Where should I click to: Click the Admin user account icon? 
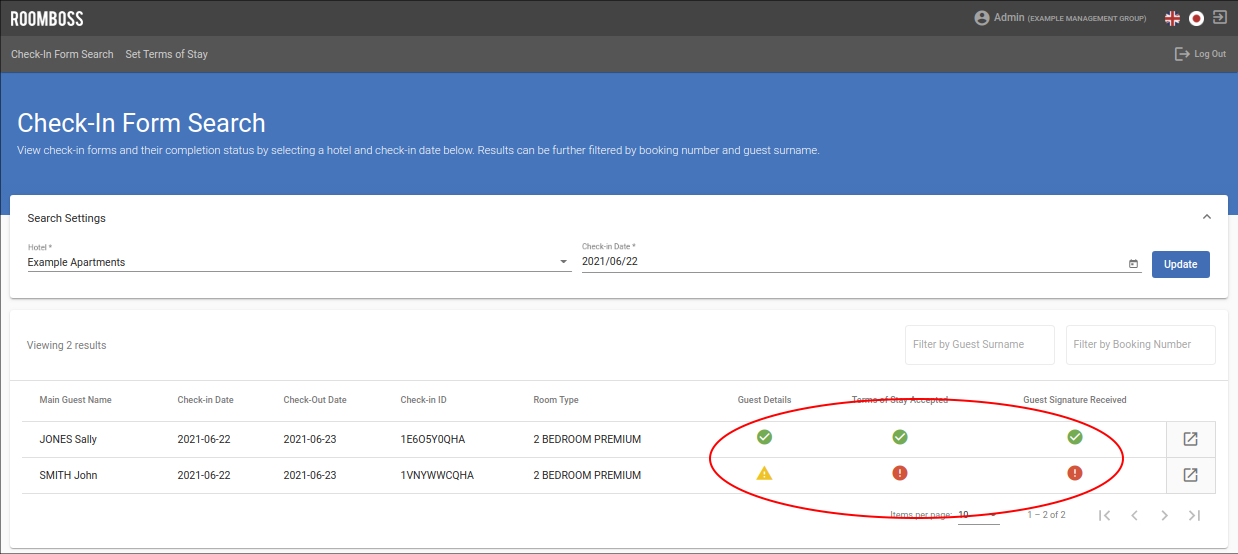(x=982, y=18)
